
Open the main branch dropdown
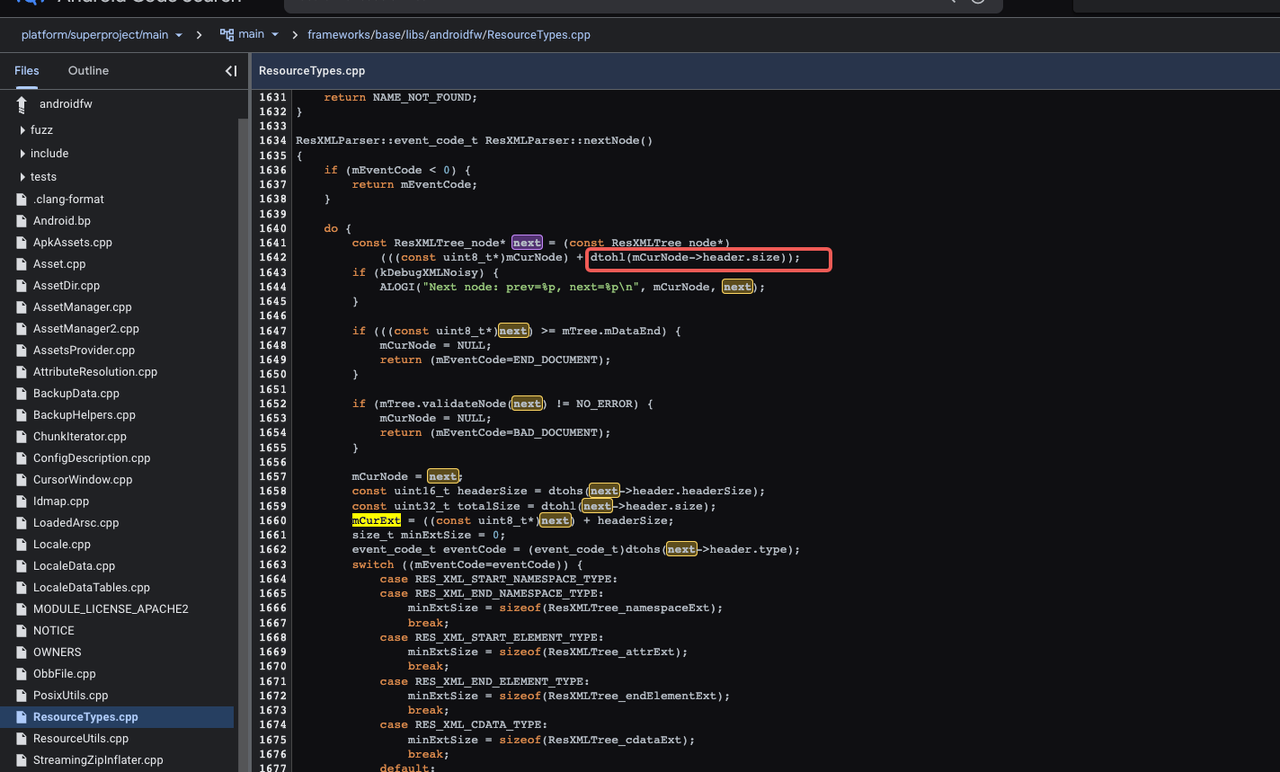click(x=250, y=35)
